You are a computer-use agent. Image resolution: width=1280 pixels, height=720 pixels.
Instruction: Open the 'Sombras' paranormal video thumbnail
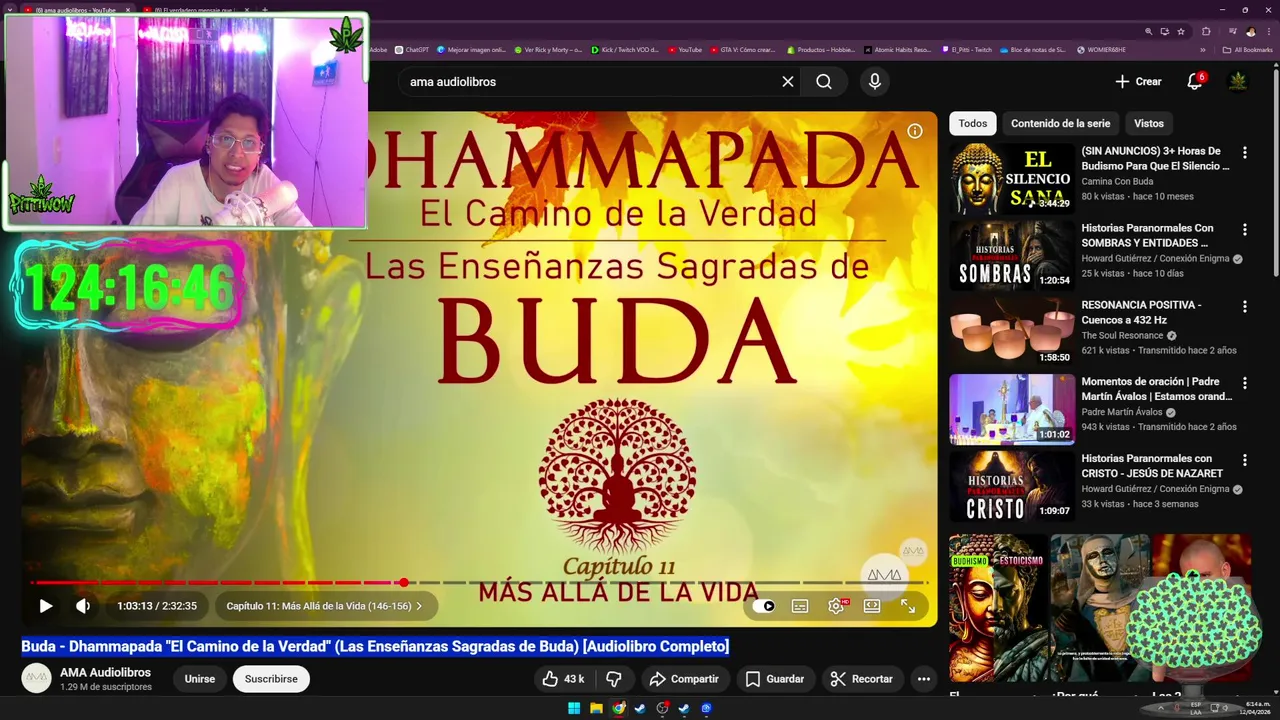(1012, 256)
